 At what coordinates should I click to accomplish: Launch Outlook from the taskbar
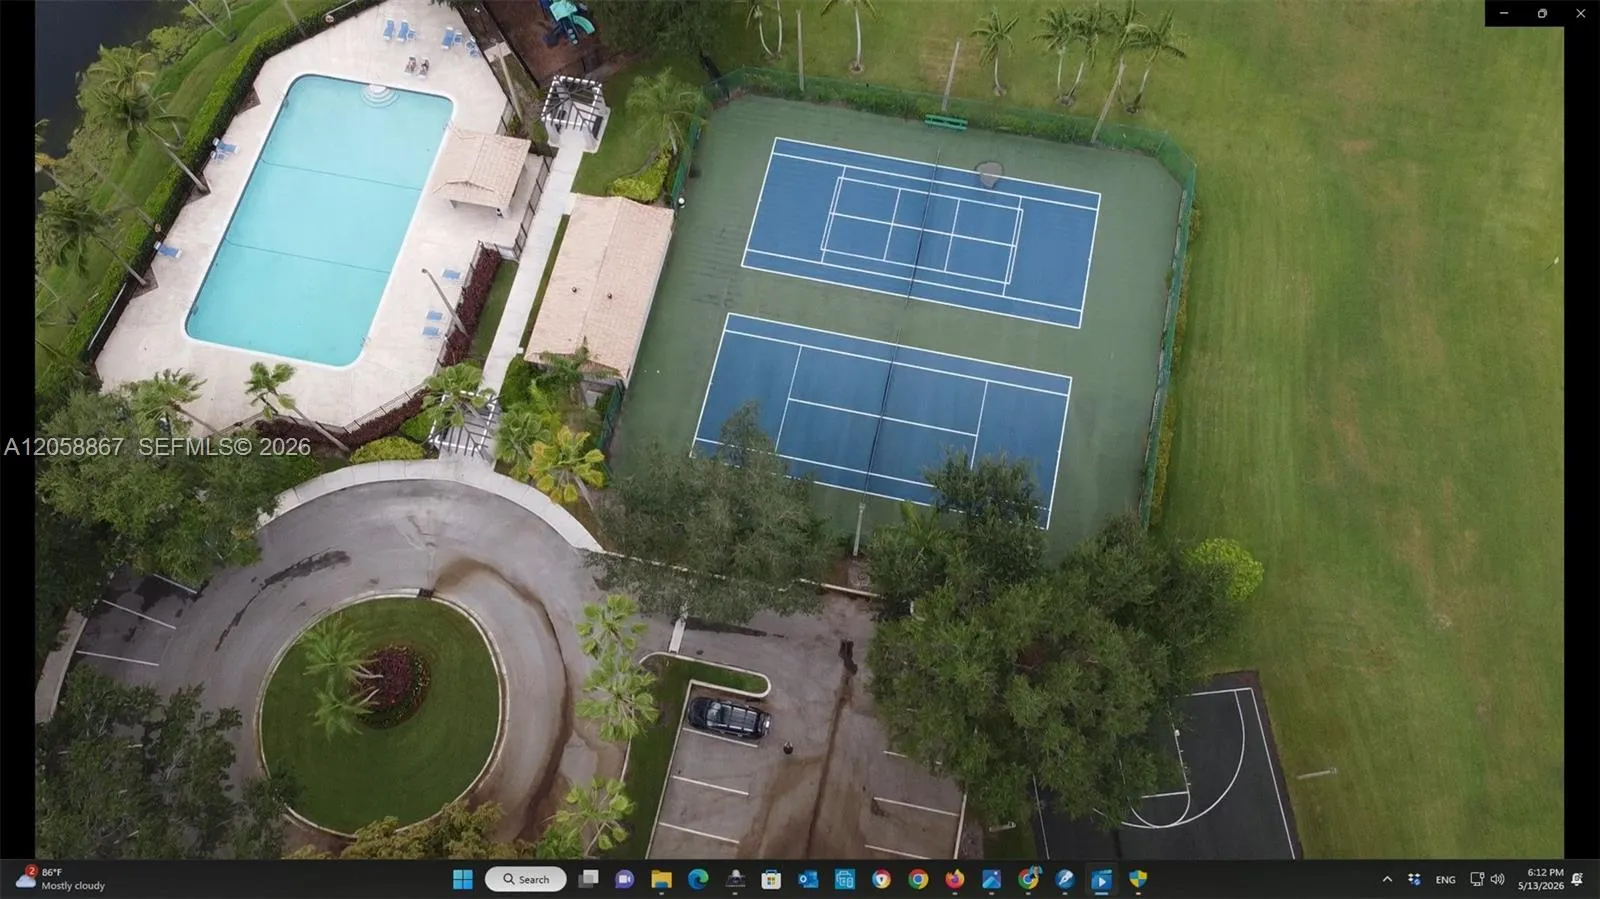pos(808,879)
